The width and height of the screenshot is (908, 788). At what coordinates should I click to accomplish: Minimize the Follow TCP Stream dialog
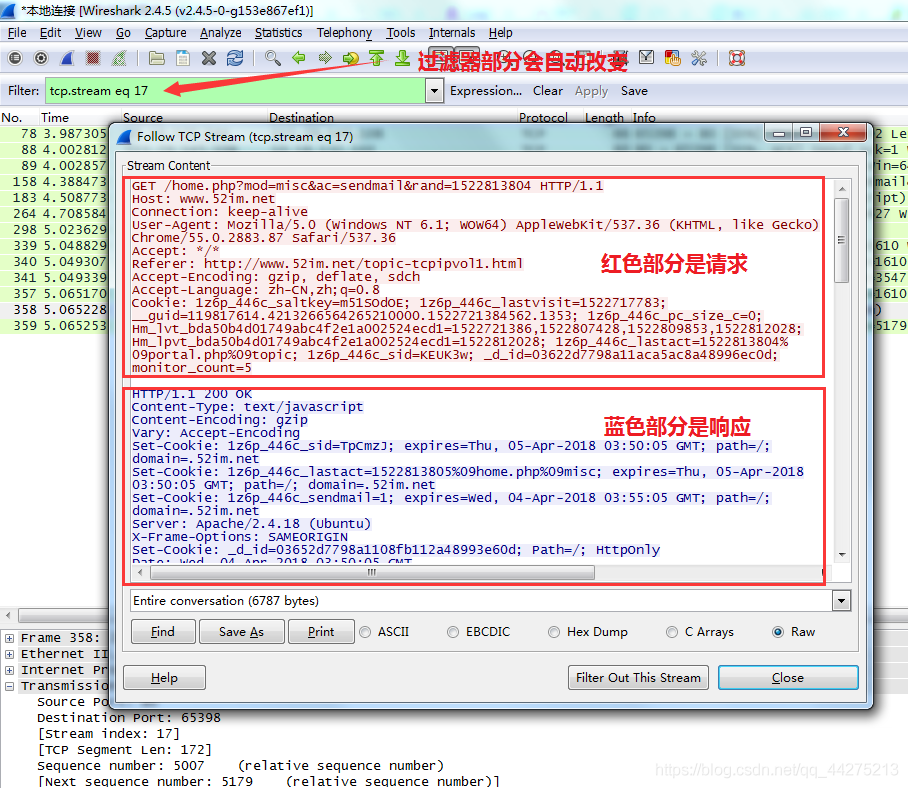(x=779, y=133)
